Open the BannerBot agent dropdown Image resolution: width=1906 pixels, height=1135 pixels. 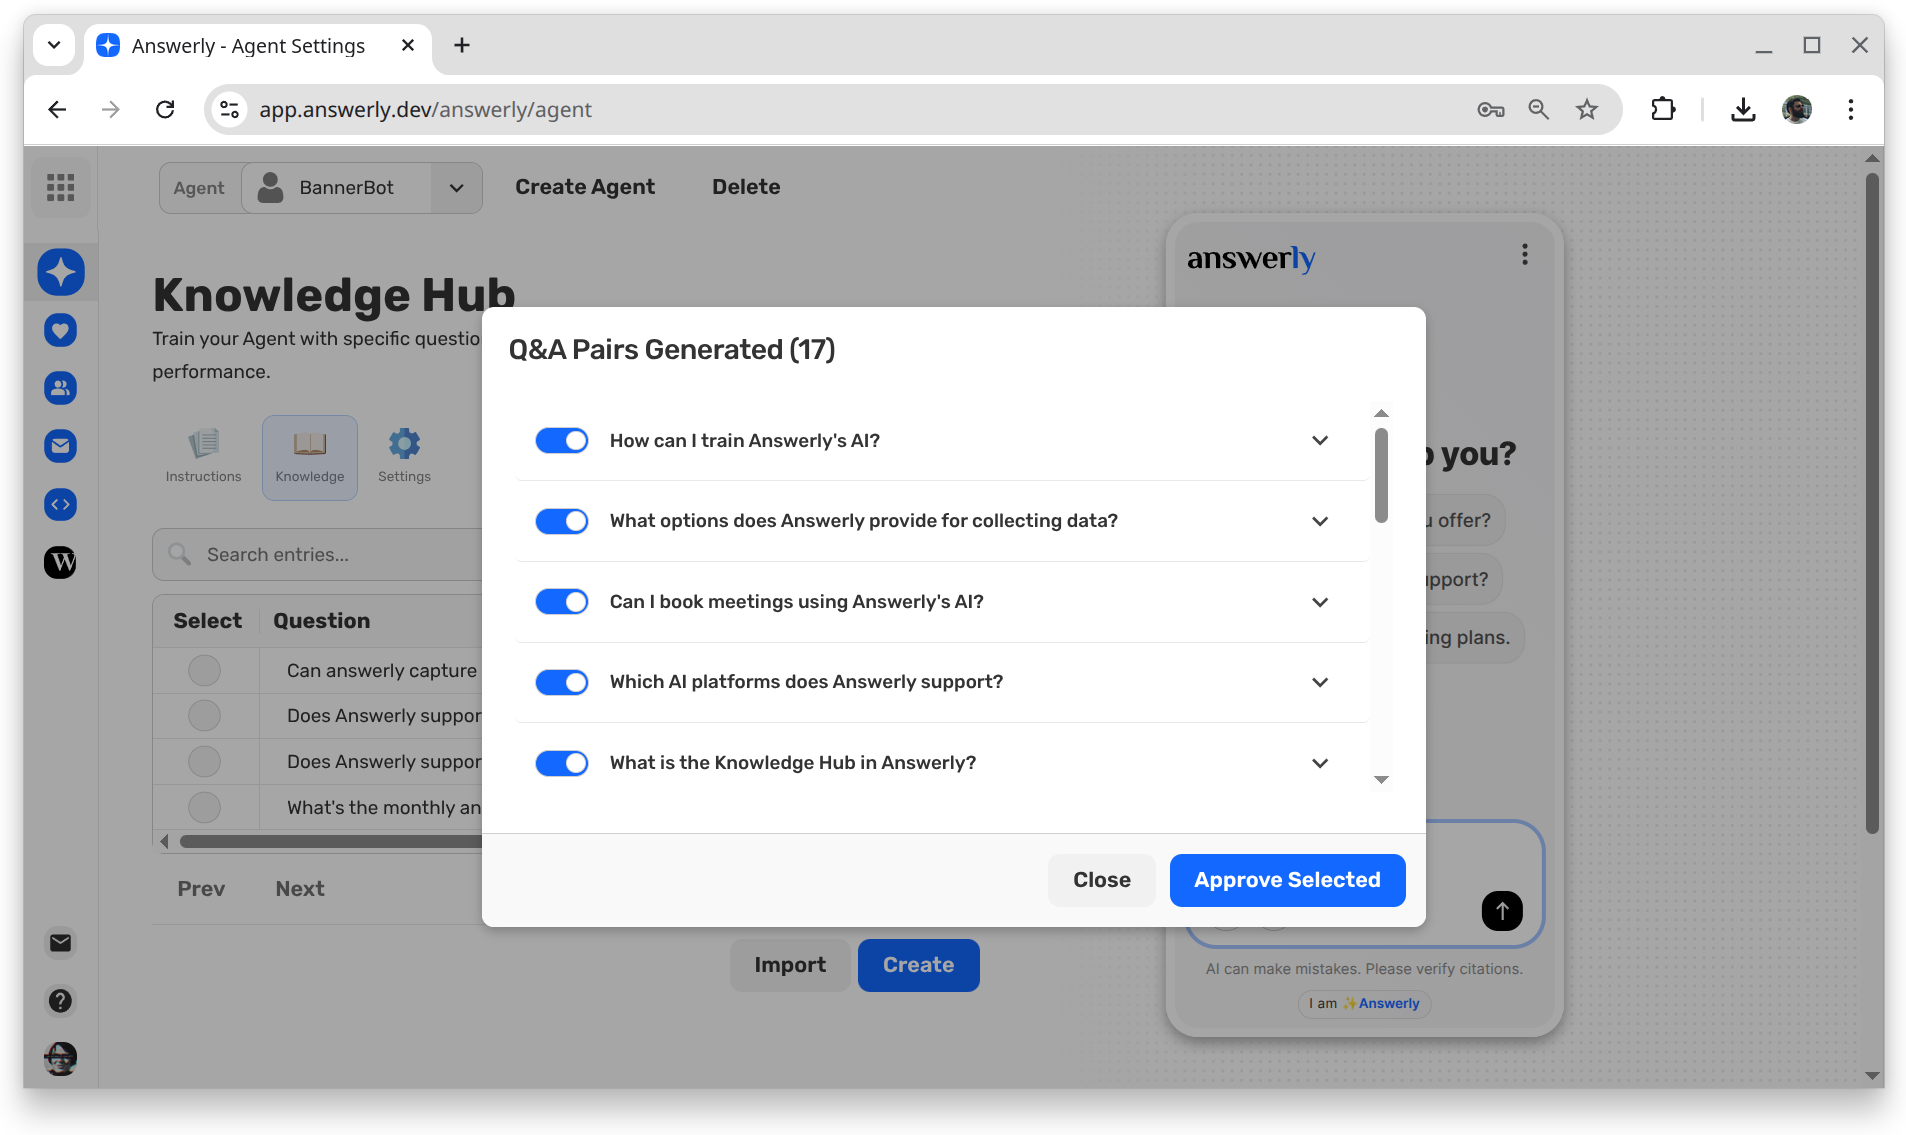coord(456,188)
